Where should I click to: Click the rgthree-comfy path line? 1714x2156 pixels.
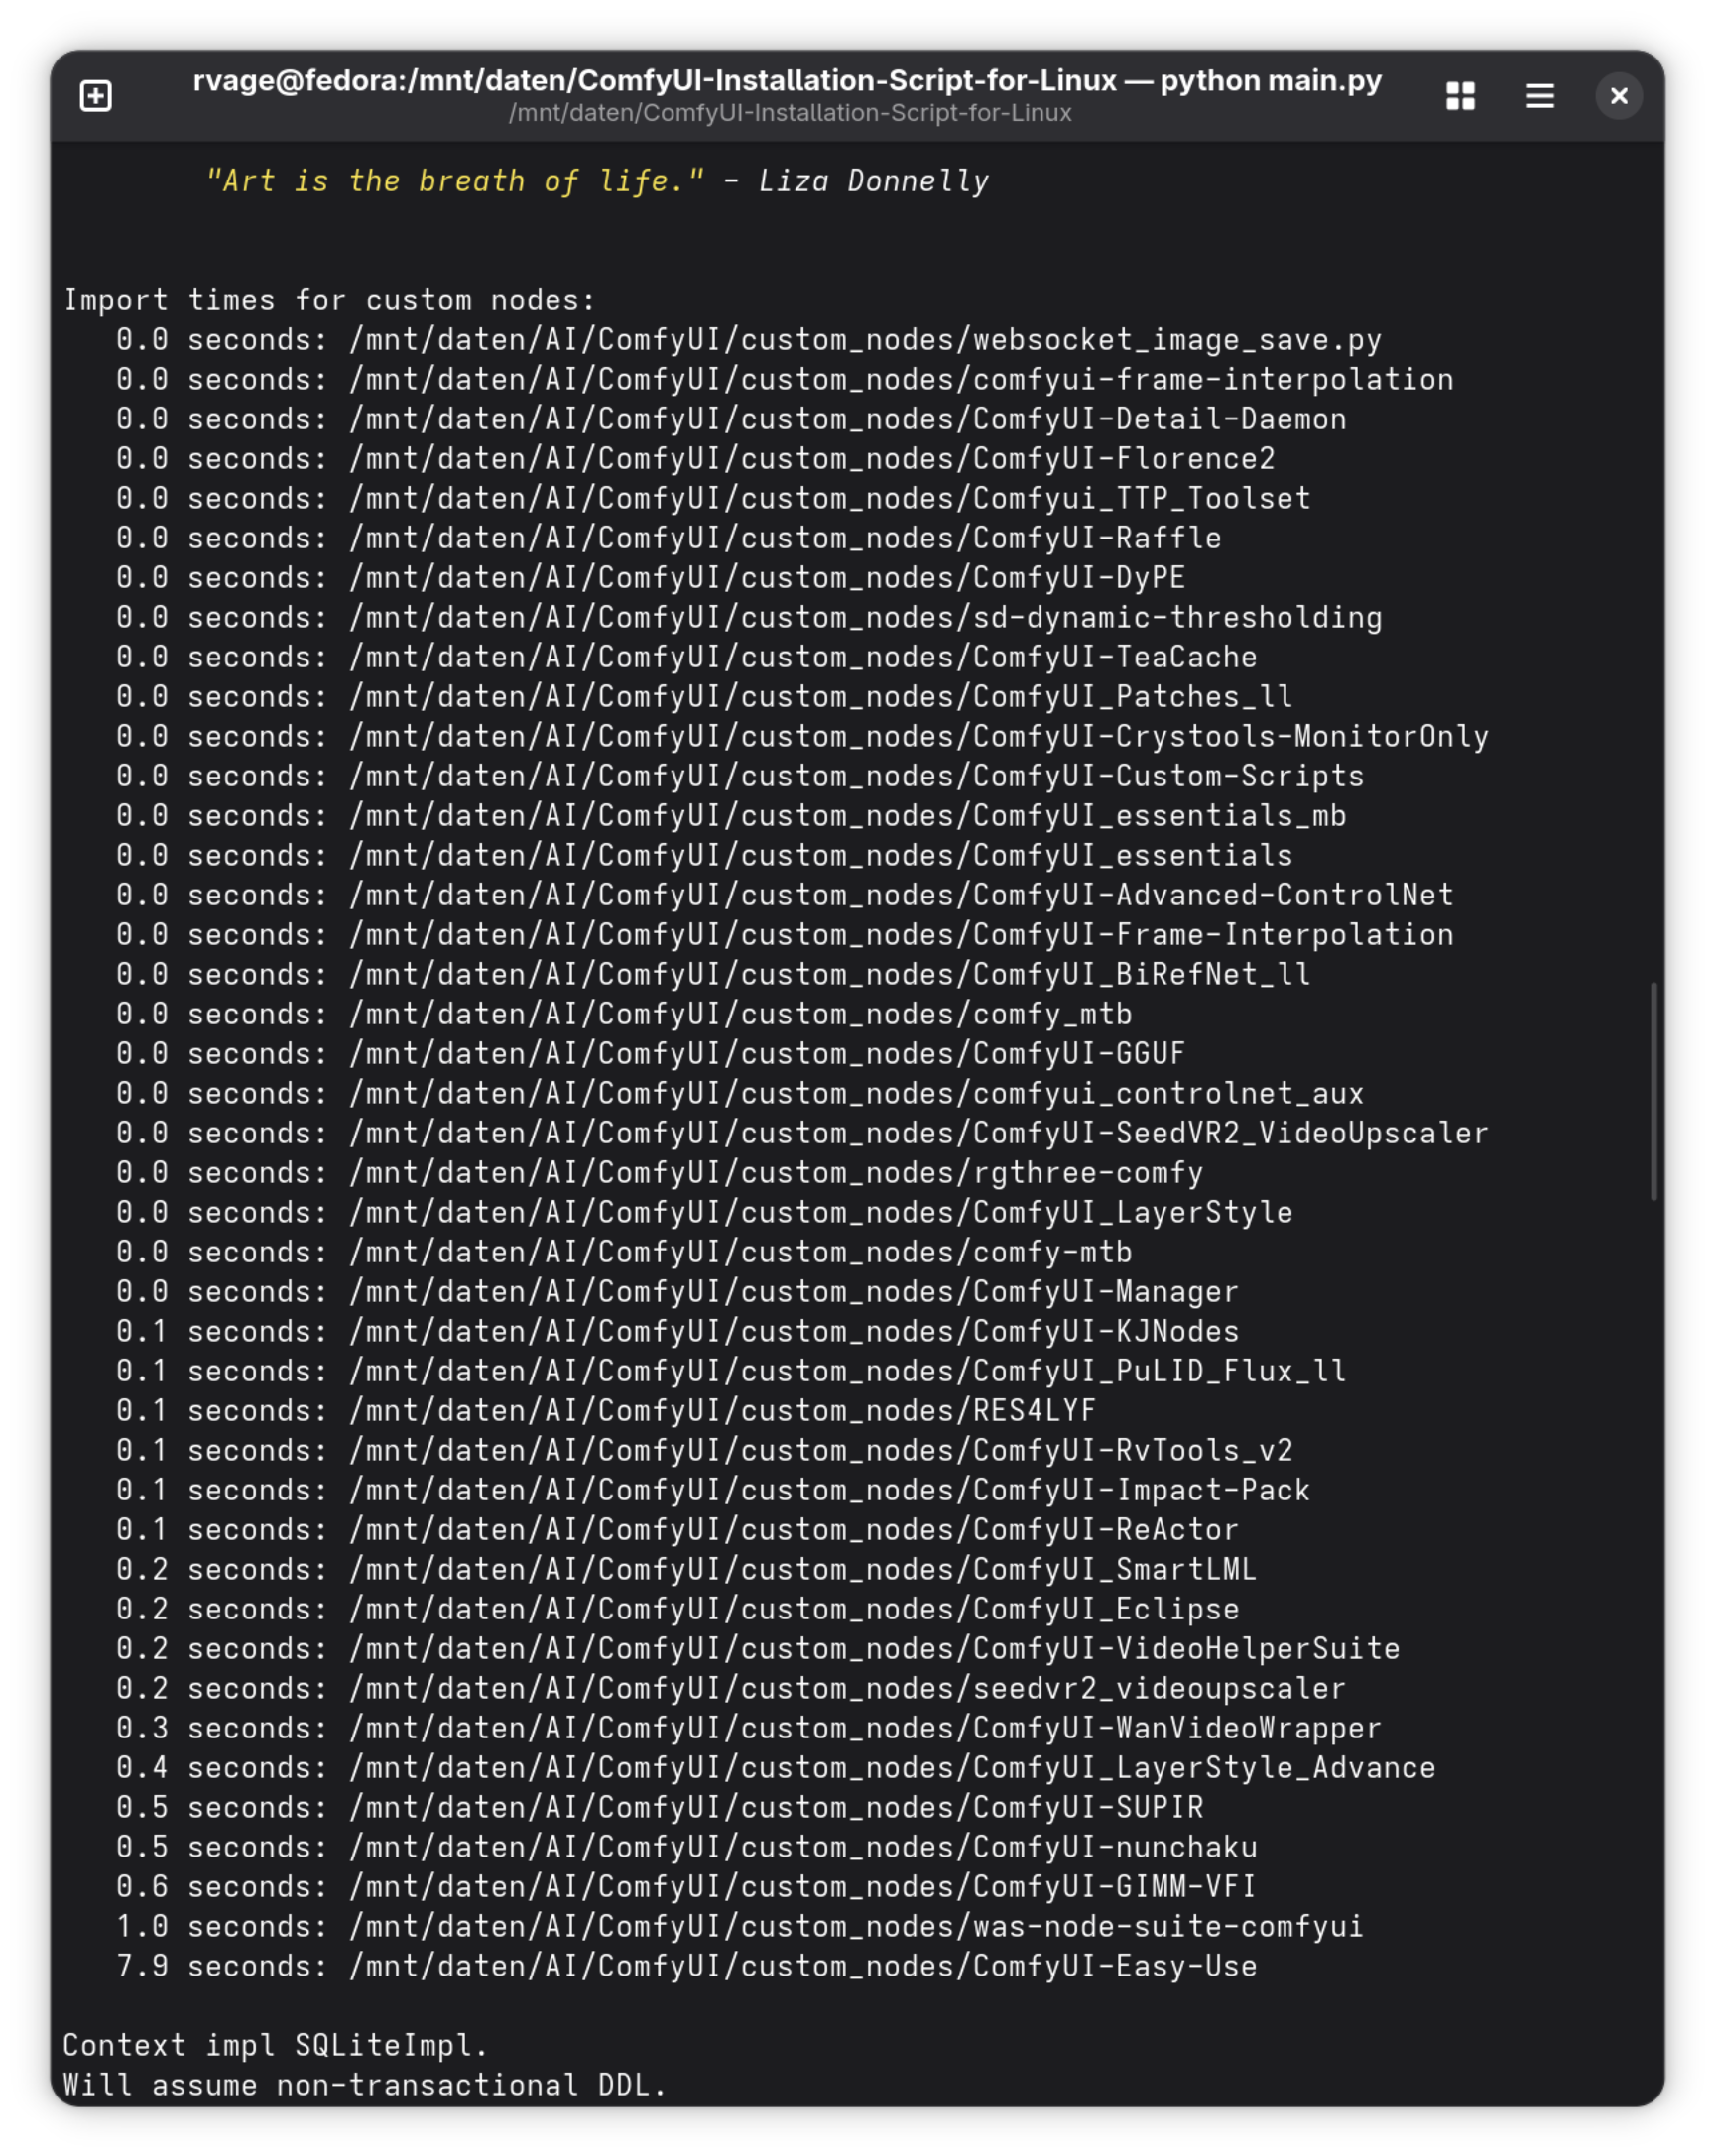pos(659,1172)
